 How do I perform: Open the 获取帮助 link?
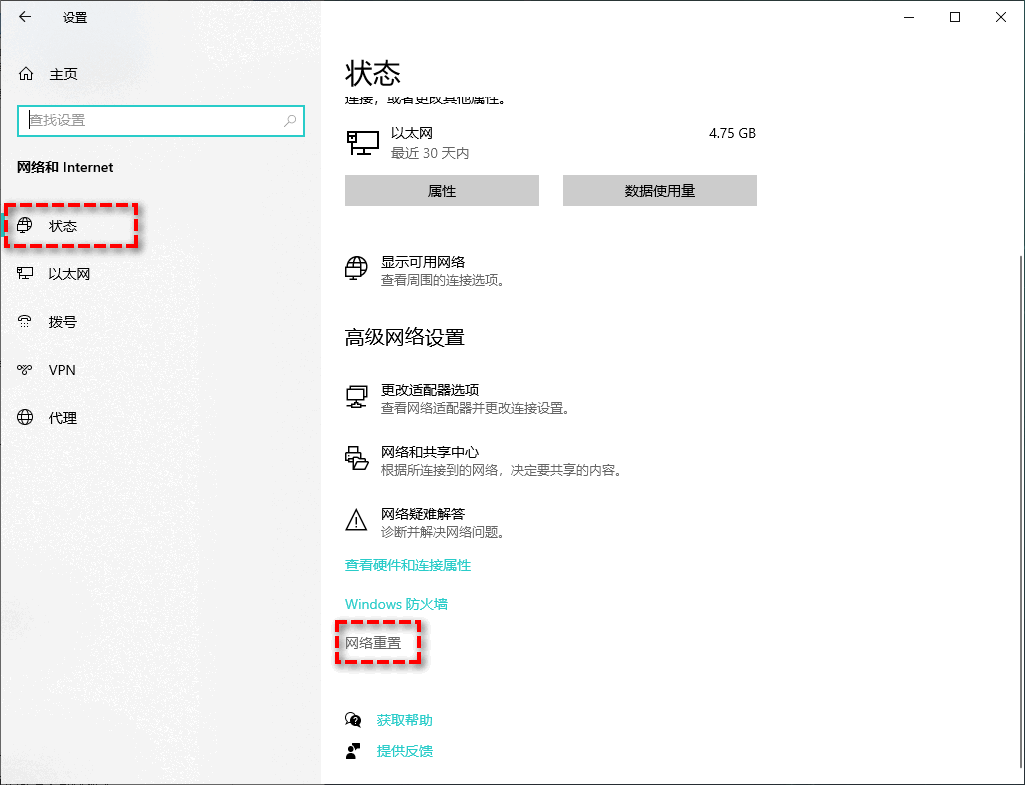coord(405,720)
